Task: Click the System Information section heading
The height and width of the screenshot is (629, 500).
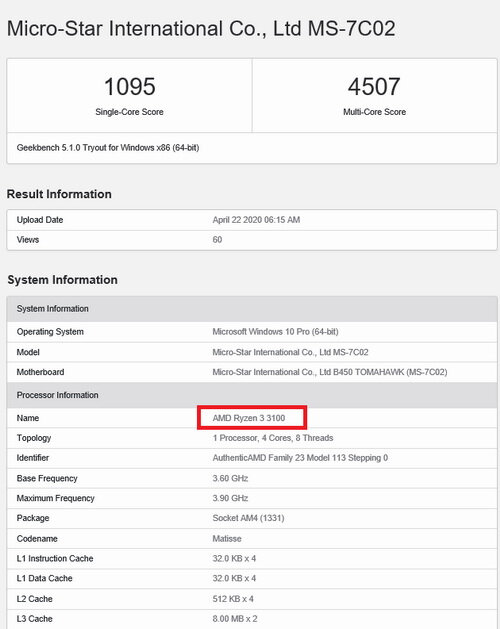Action: click(x=62, y=280)
